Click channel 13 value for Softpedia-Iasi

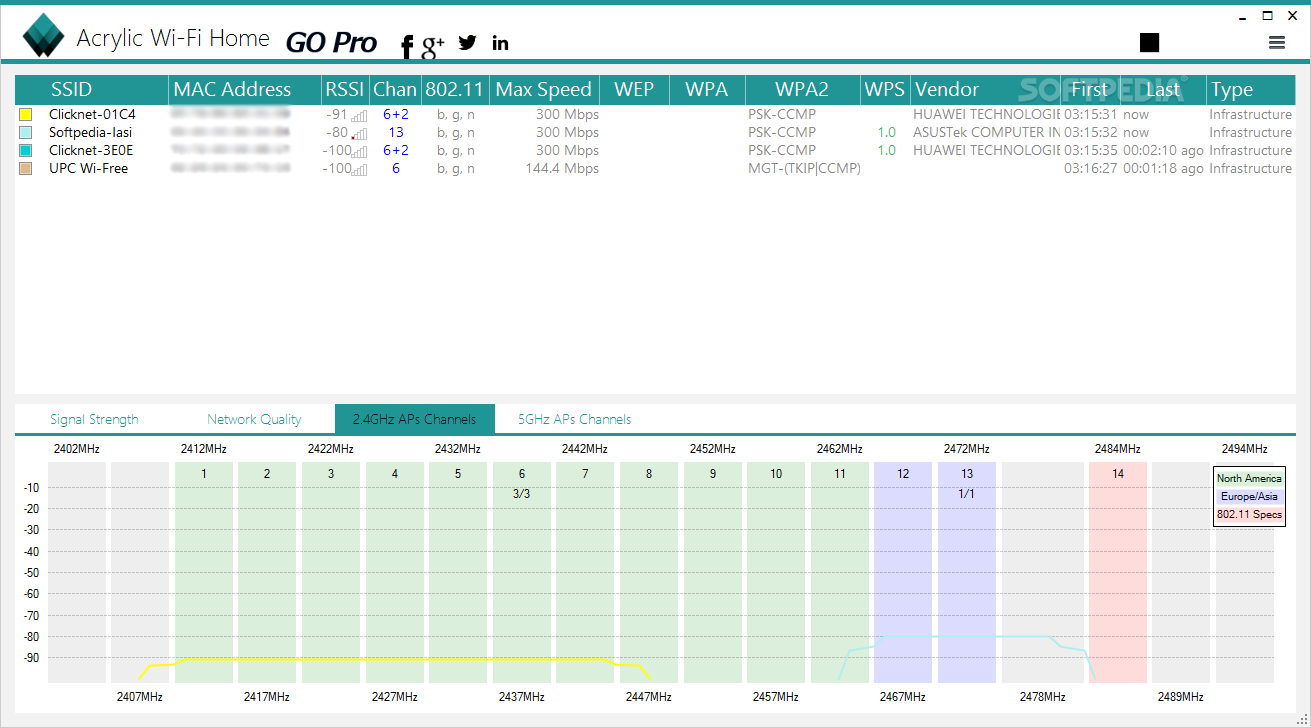pyautogui.click(x=396, y=133)
